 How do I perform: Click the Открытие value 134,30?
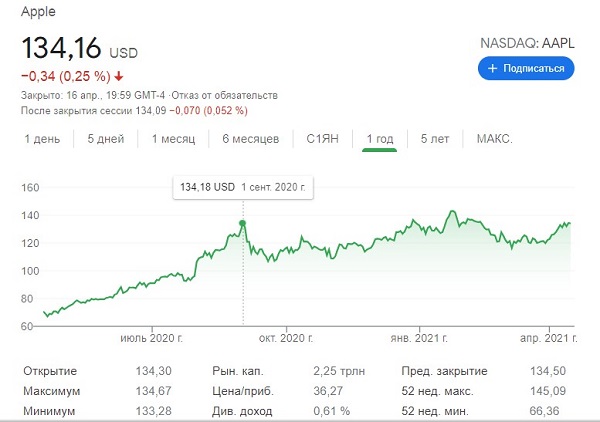click(153, 371)
